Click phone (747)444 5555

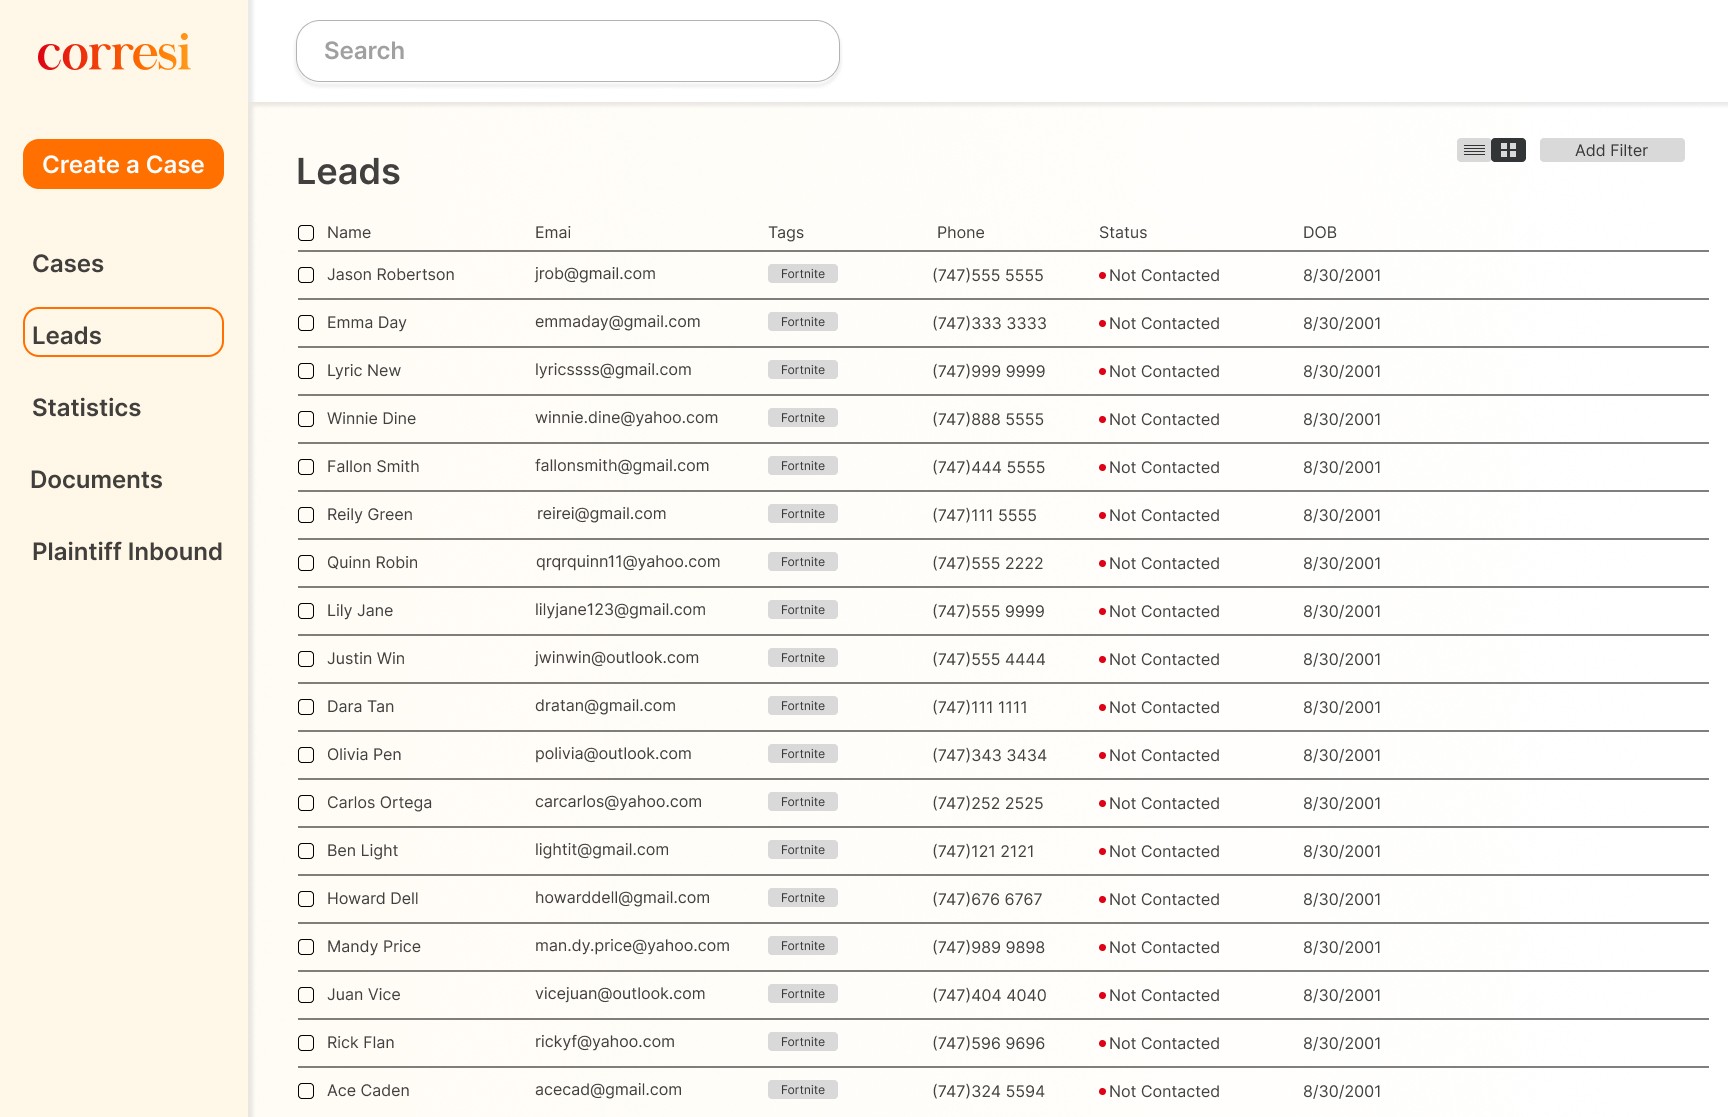pos(989,467)
